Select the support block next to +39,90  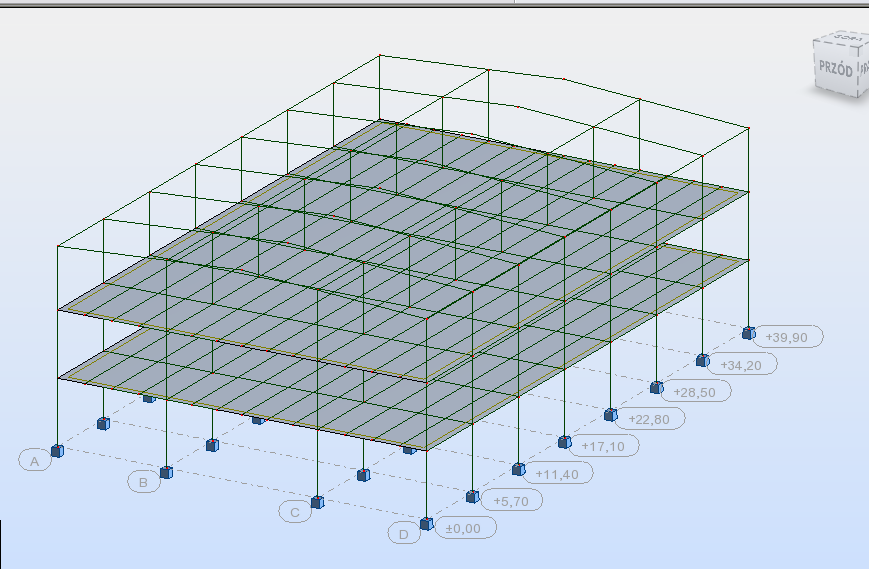pos(748,332)
